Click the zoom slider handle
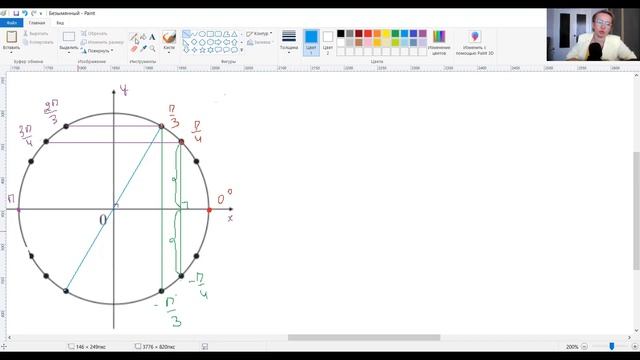 [611, 346]
